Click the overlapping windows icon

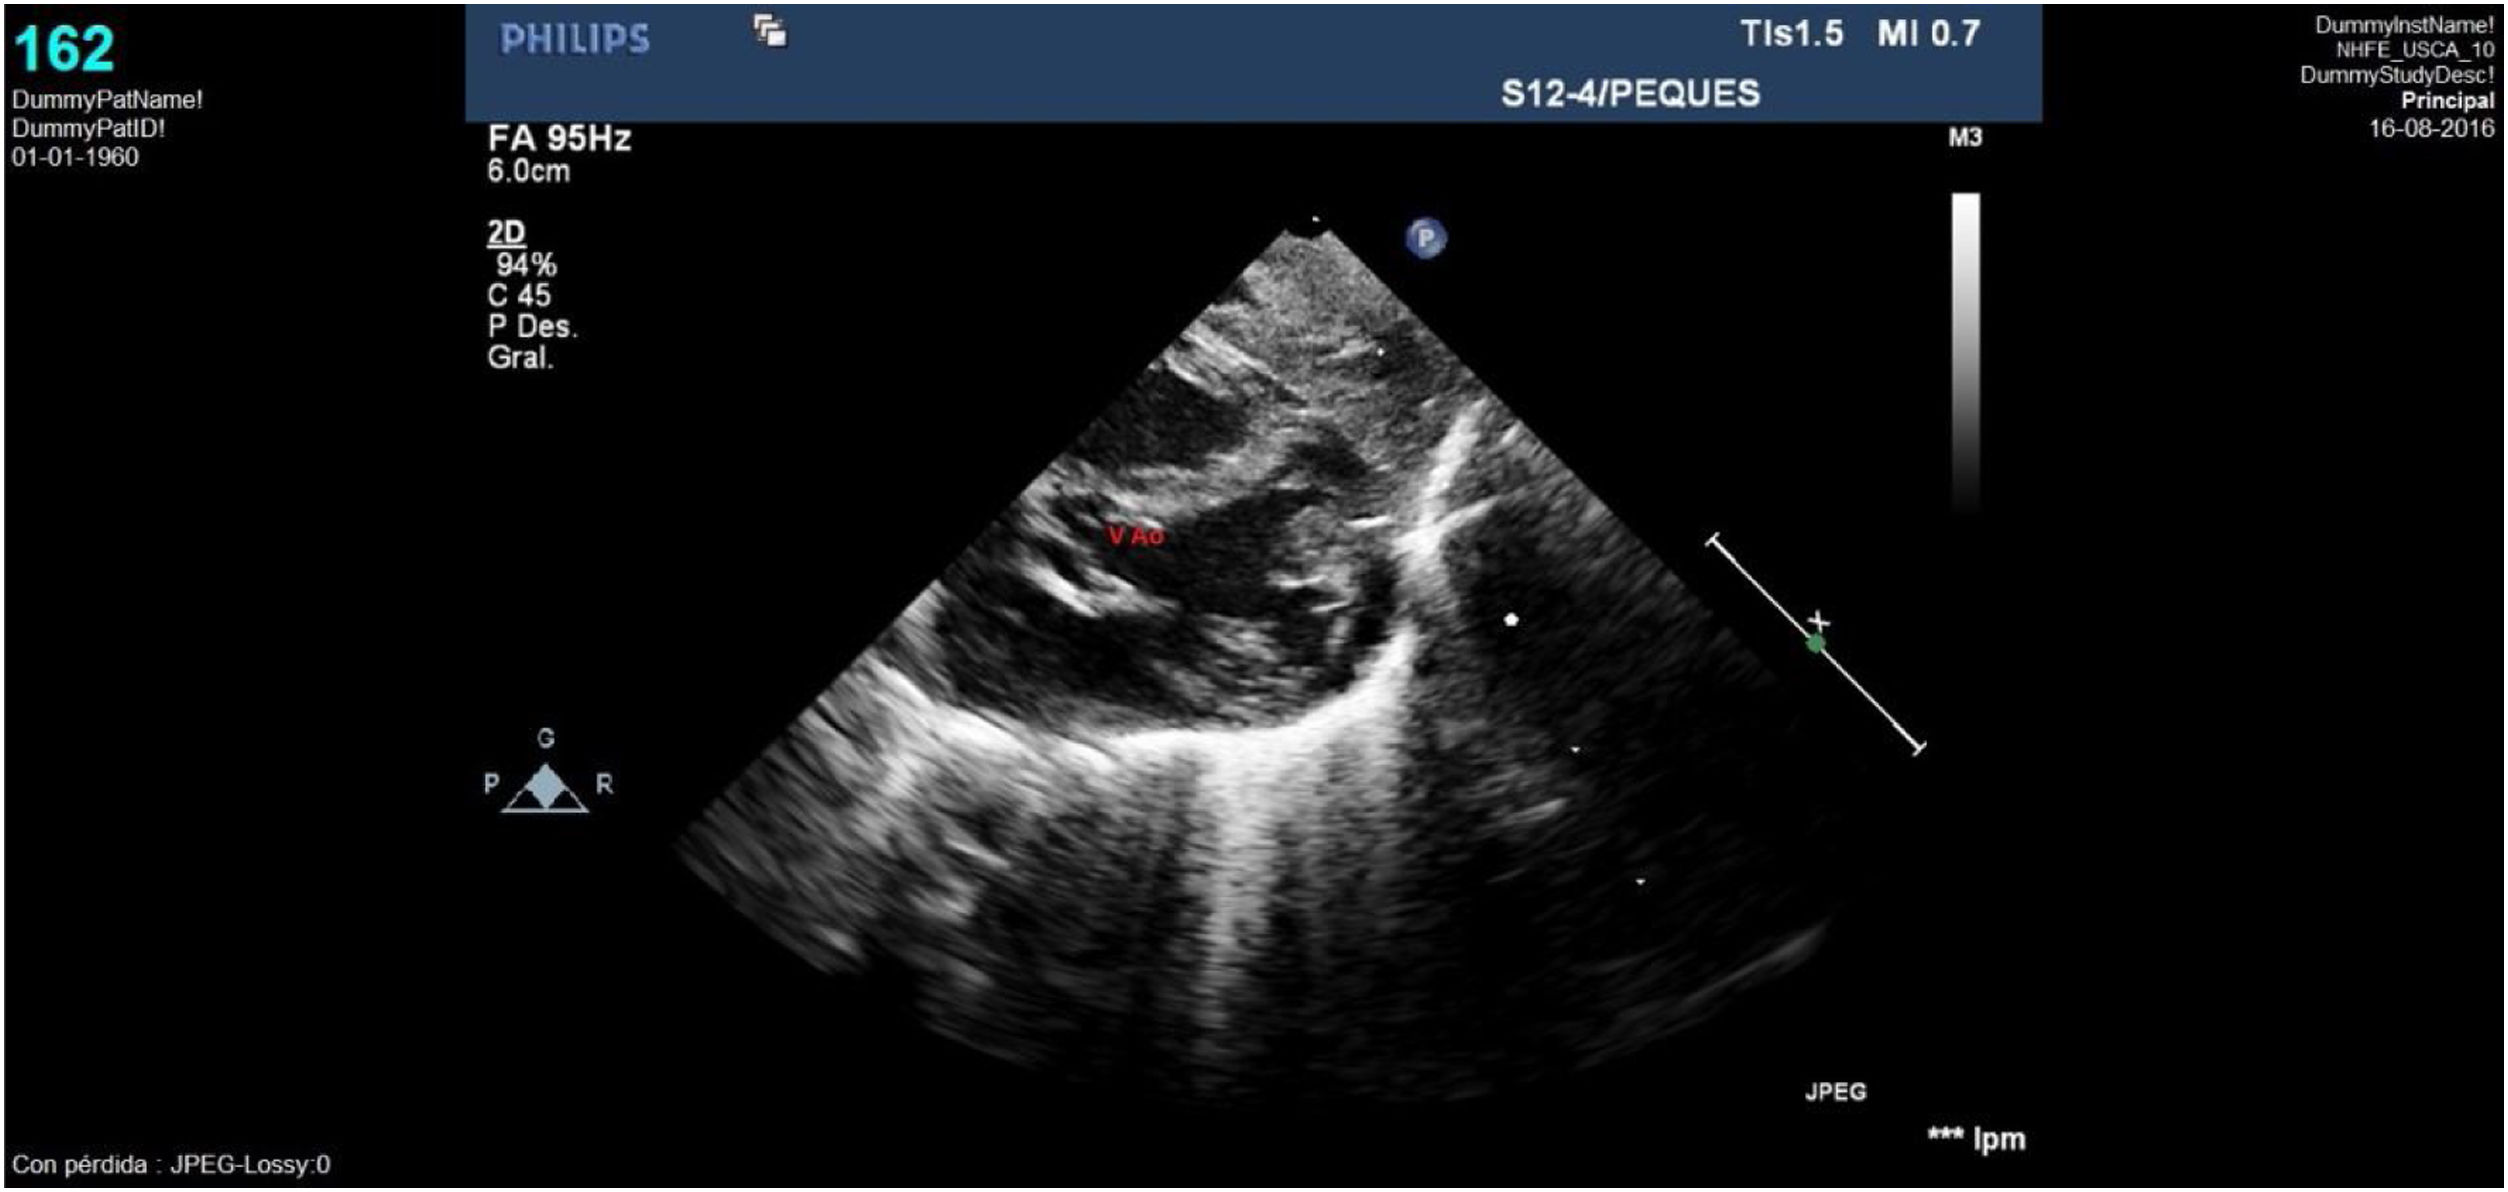770,31
